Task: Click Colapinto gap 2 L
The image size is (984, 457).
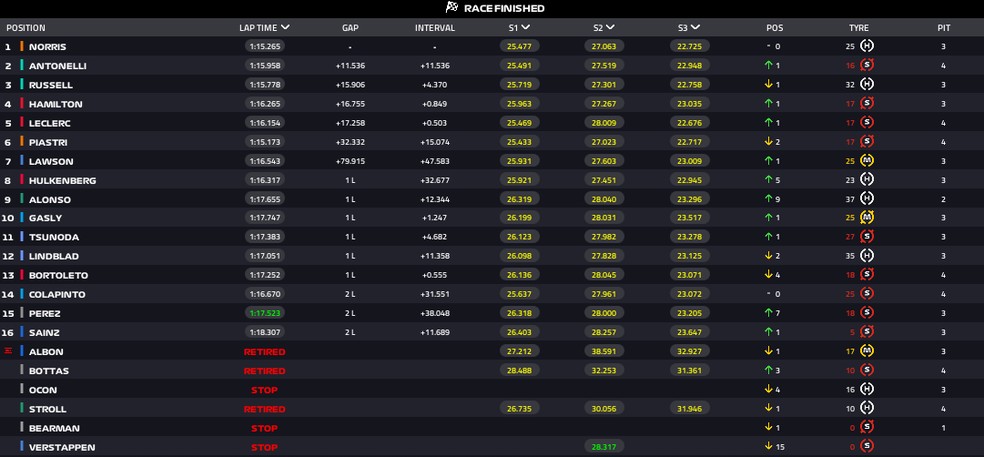Action: point(350,294)
